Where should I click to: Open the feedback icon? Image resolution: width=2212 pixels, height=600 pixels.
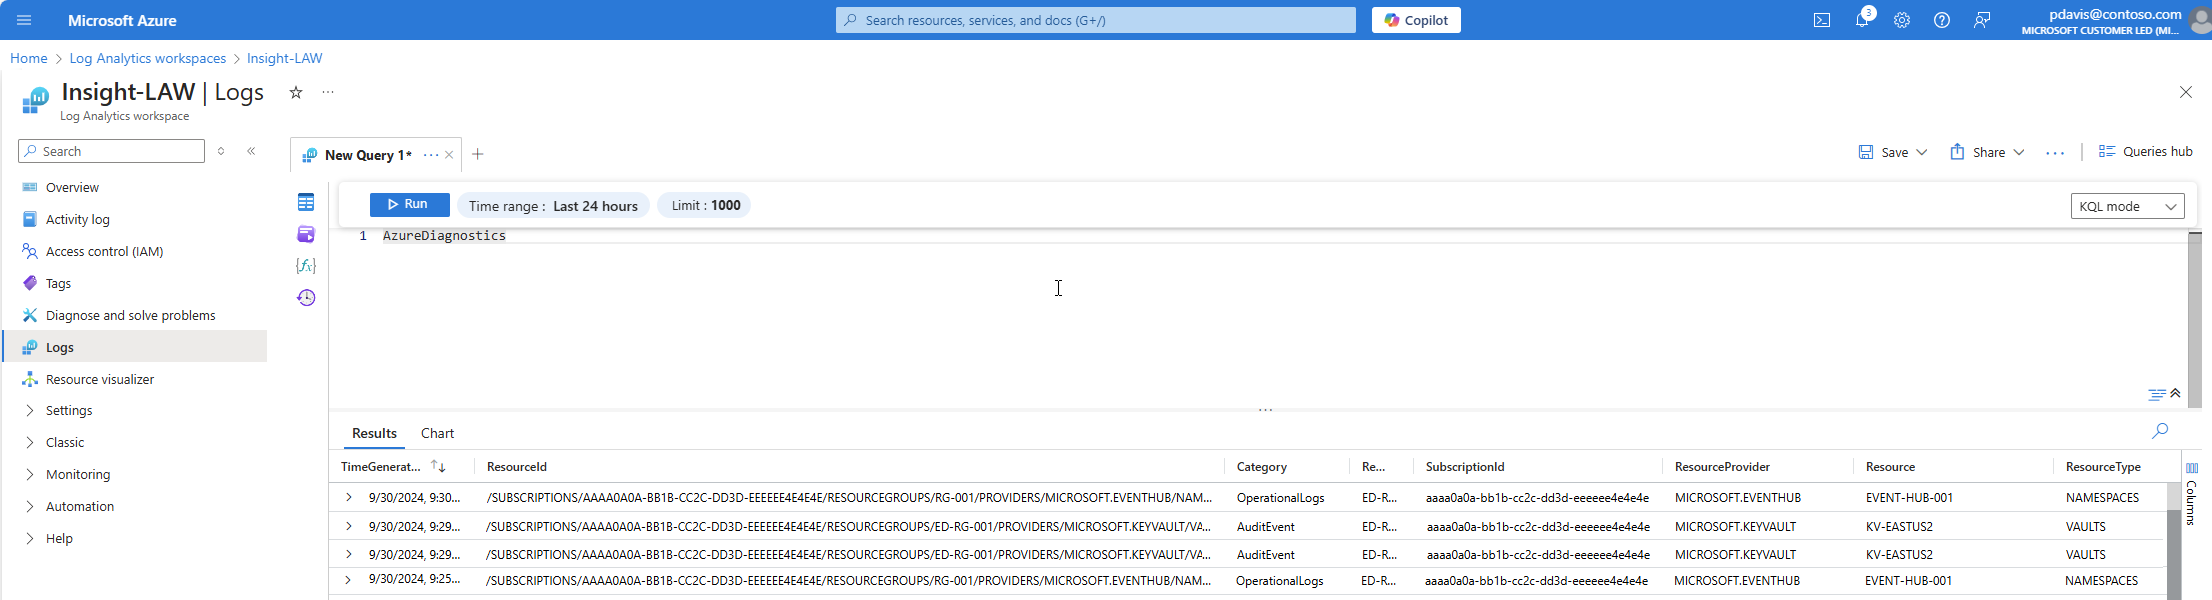(x=1982, y=20)
